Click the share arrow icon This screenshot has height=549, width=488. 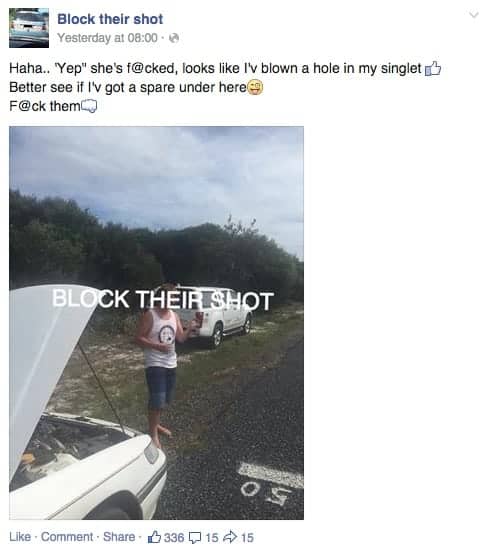point(230,537)
